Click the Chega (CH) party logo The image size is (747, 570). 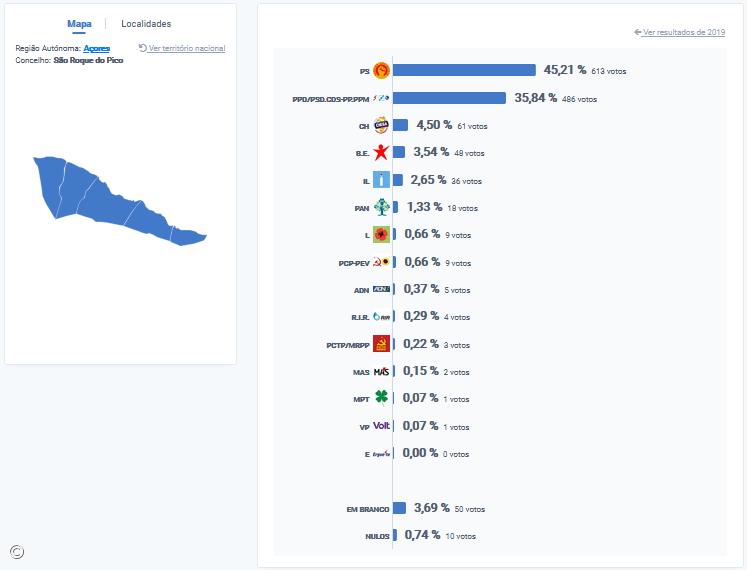[381, 126]
